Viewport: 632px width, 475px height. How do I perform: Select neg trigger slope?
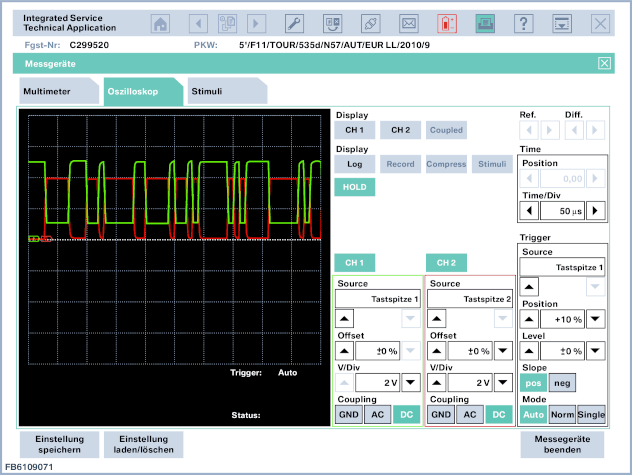562,383
